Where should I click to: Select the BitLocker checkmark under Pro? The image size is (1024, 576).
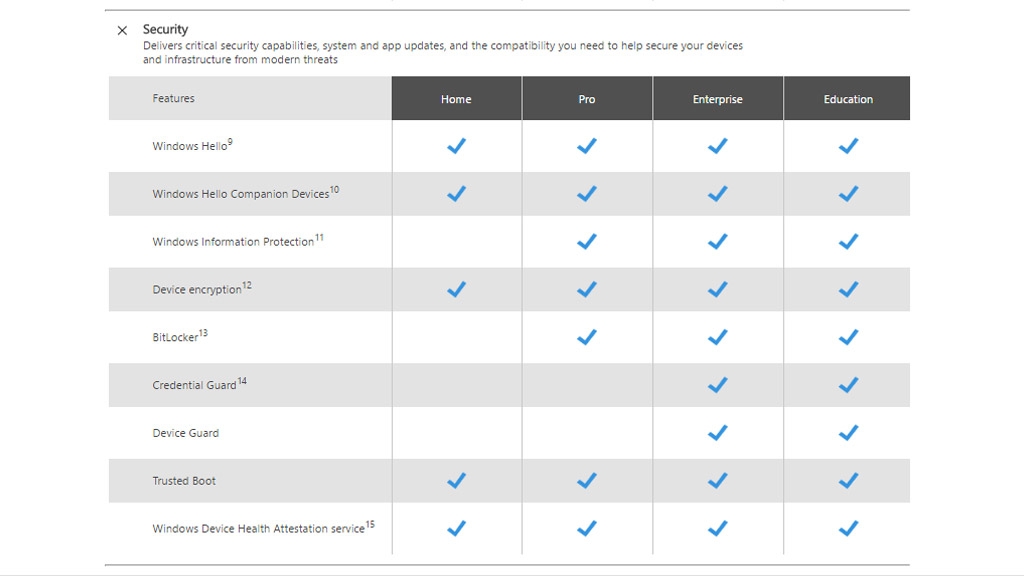click(x=586, y=337)
